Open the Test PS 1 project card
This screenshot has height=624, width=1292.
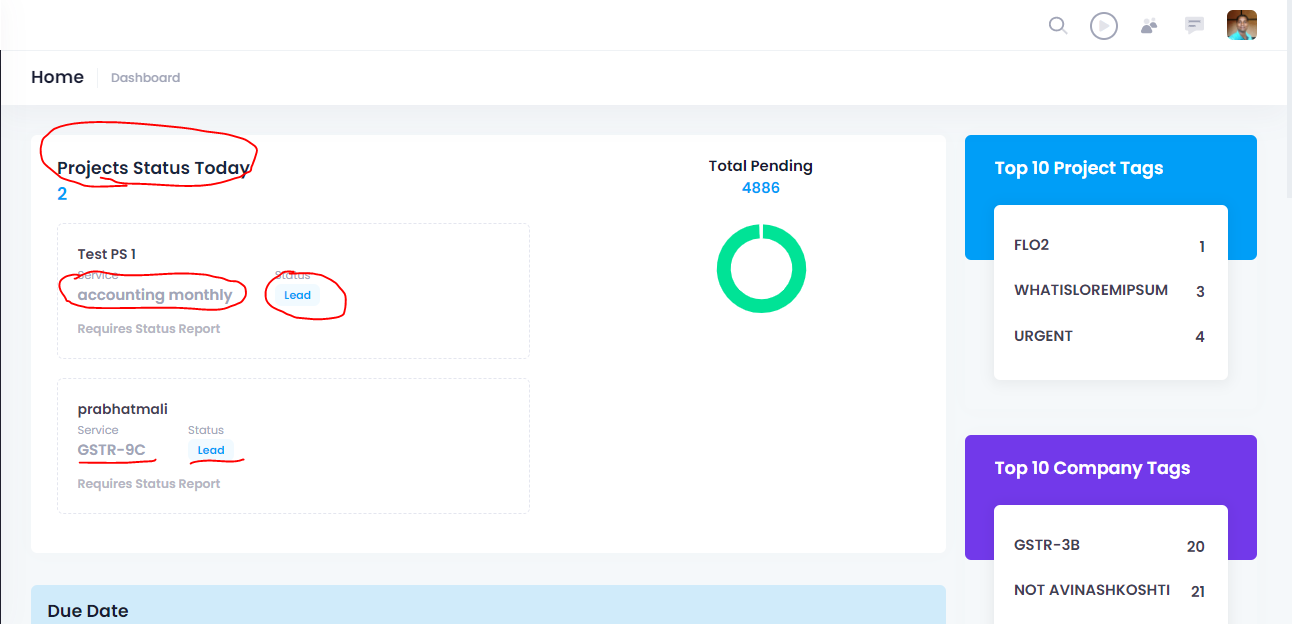click(293, 291)
